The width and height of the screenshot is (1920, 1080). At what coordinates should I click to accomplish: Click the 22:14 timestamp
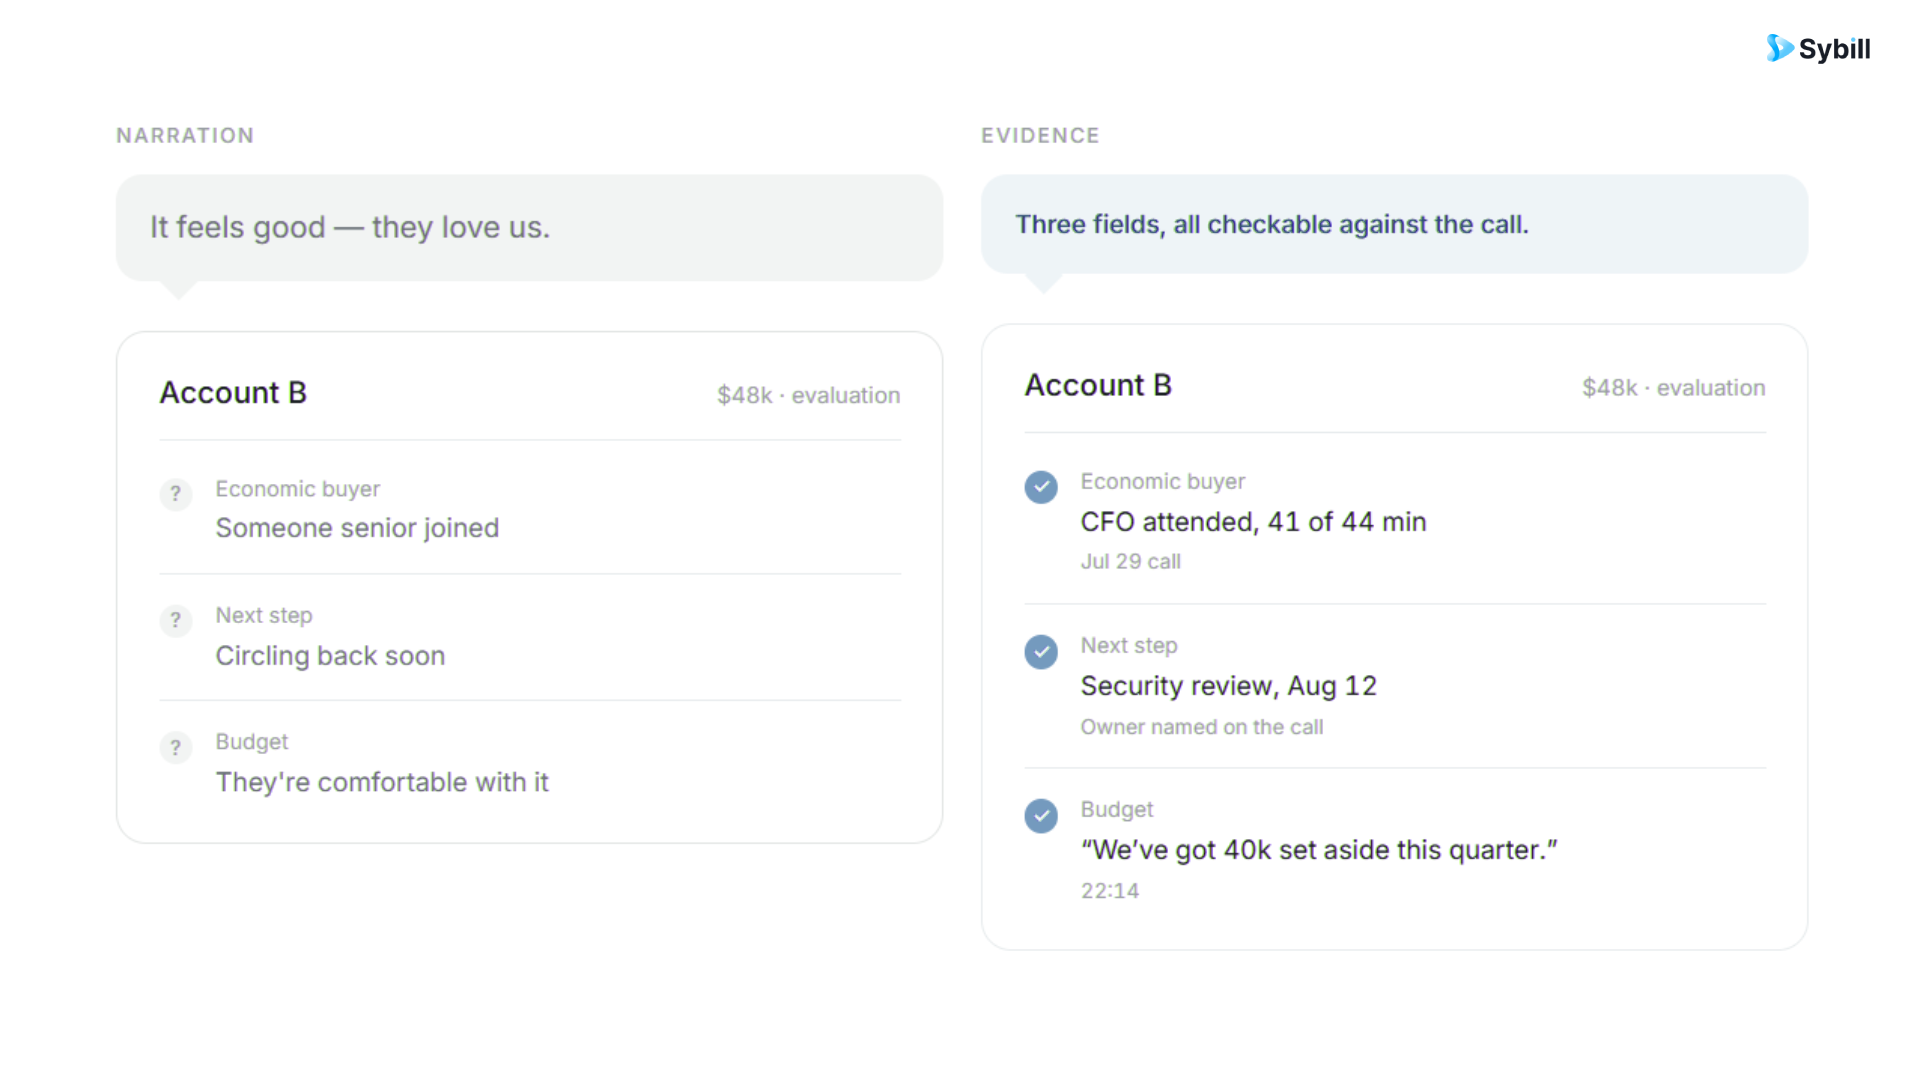tap(1109, 891)
